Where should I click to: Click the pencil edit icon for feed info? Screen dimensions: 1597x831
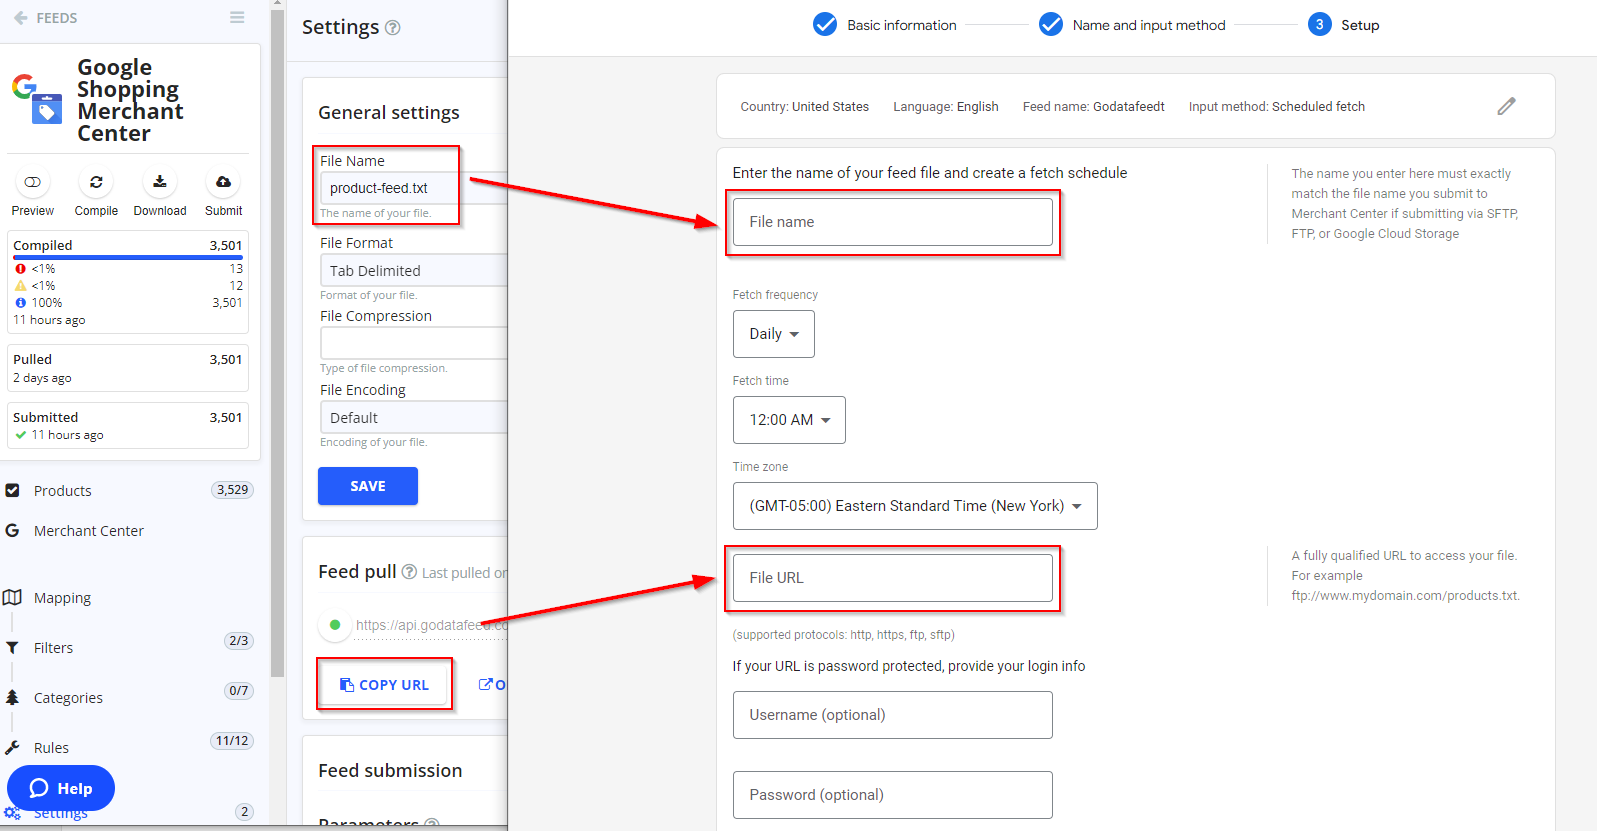pyautogui.click(x=1506, y=106)
